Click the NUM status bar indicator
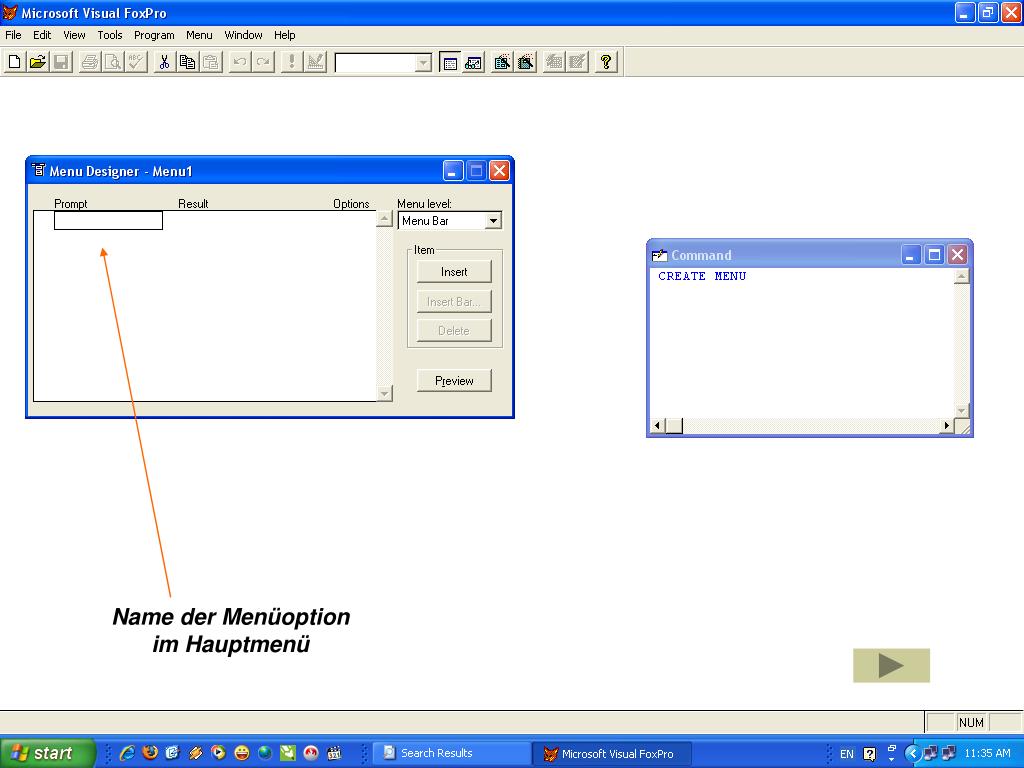1024x768 pixels. [971, 722]
